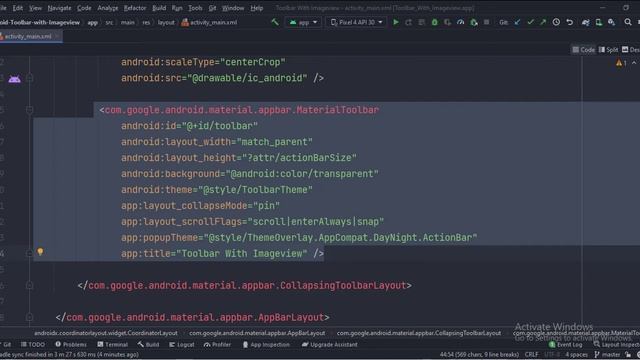Open the Problems tool window
Image resolution: width=640 pixels, height=360 pixels.
click(x=71, y=344)
